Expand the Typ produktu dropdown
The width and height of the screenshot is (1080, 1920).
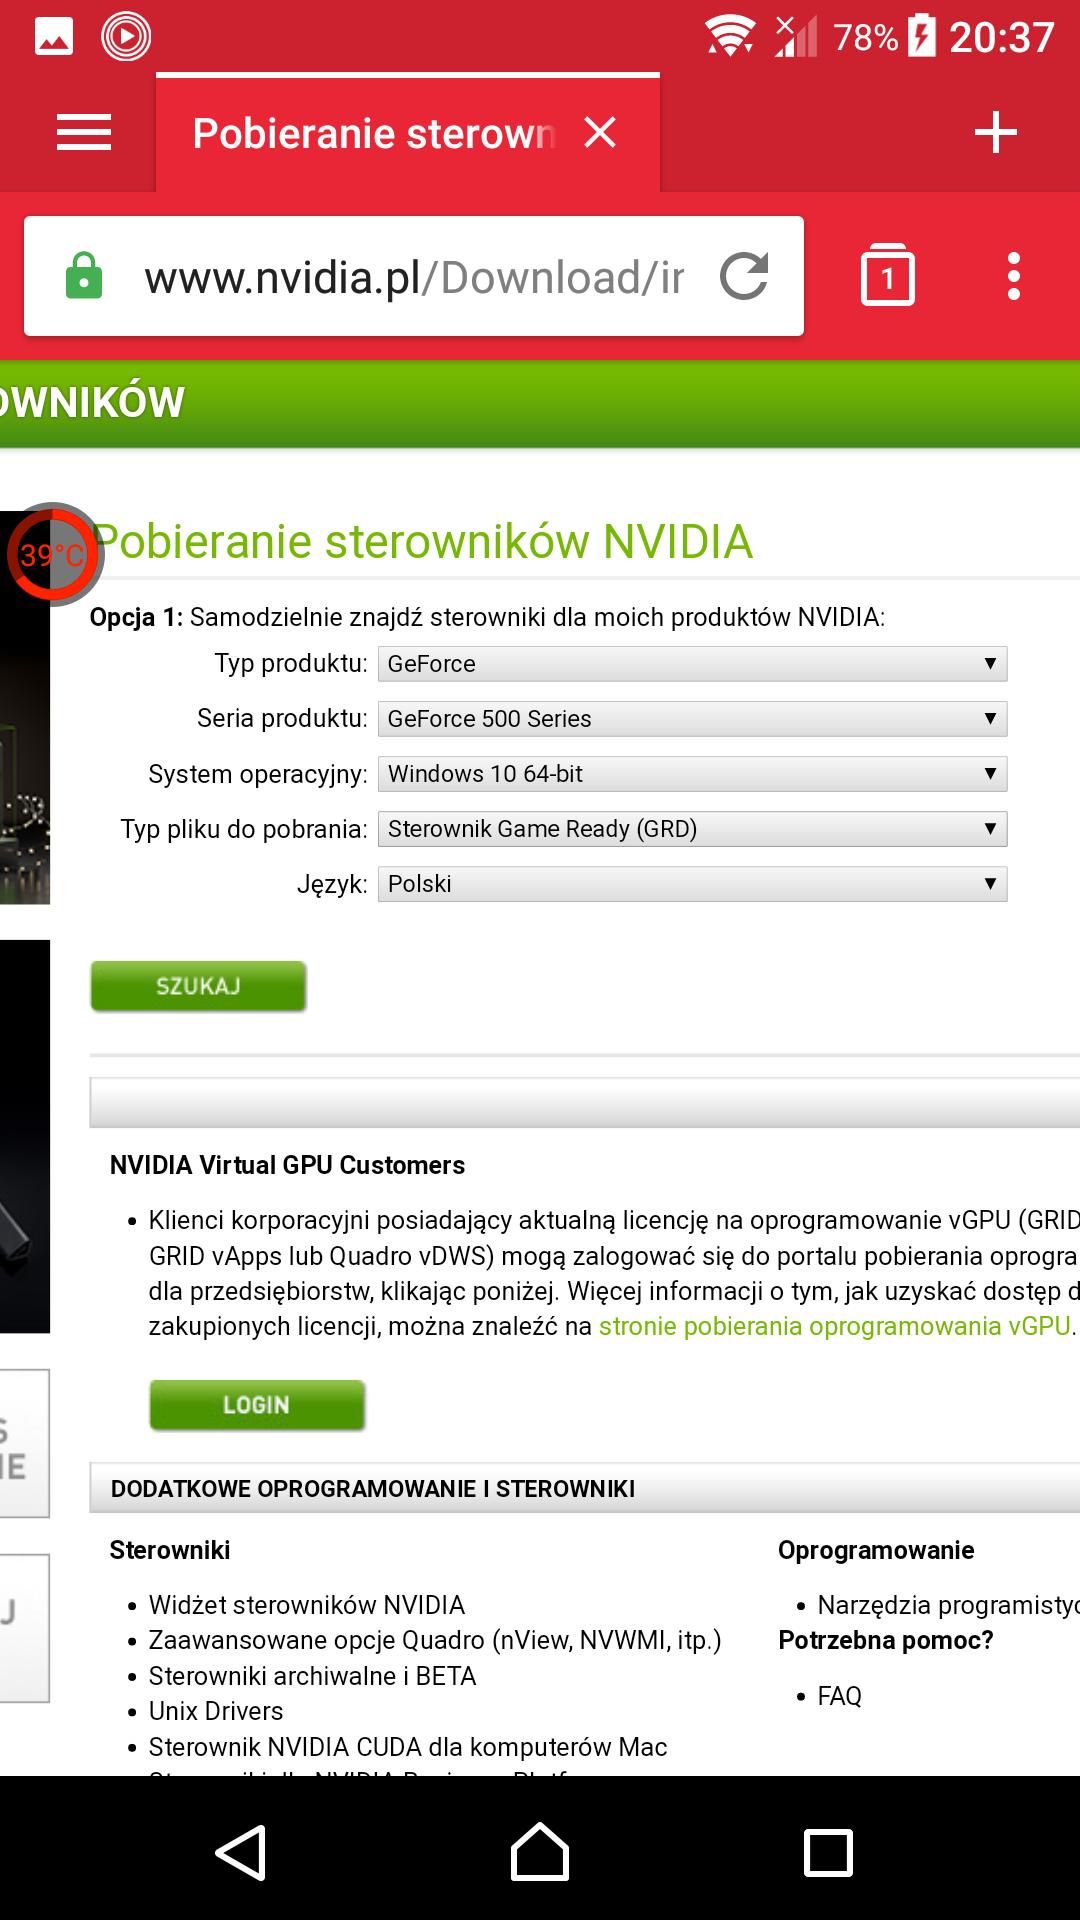pos(691,664)
